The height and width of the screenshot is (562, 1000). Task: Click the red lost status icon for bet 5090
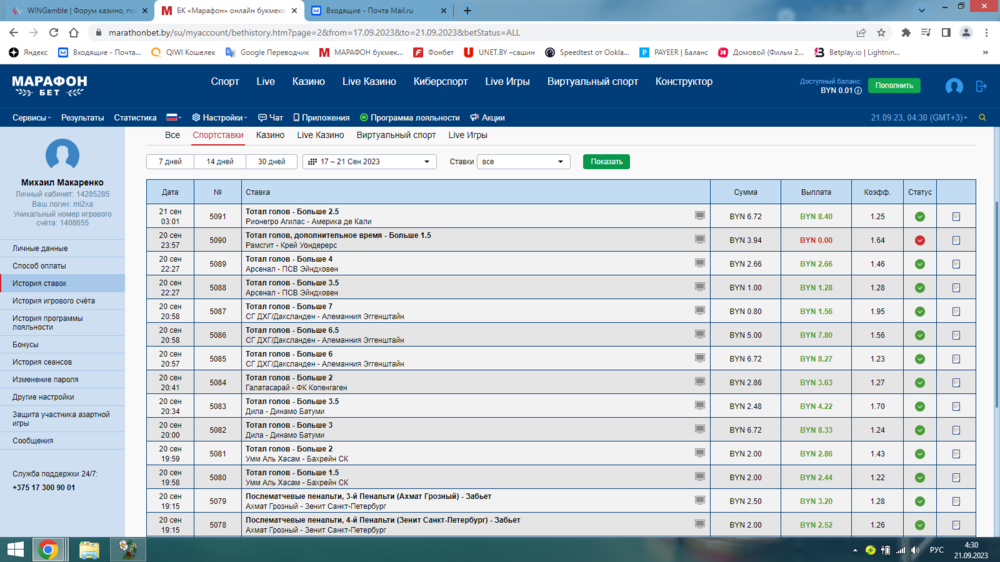(x=919, y=240)
